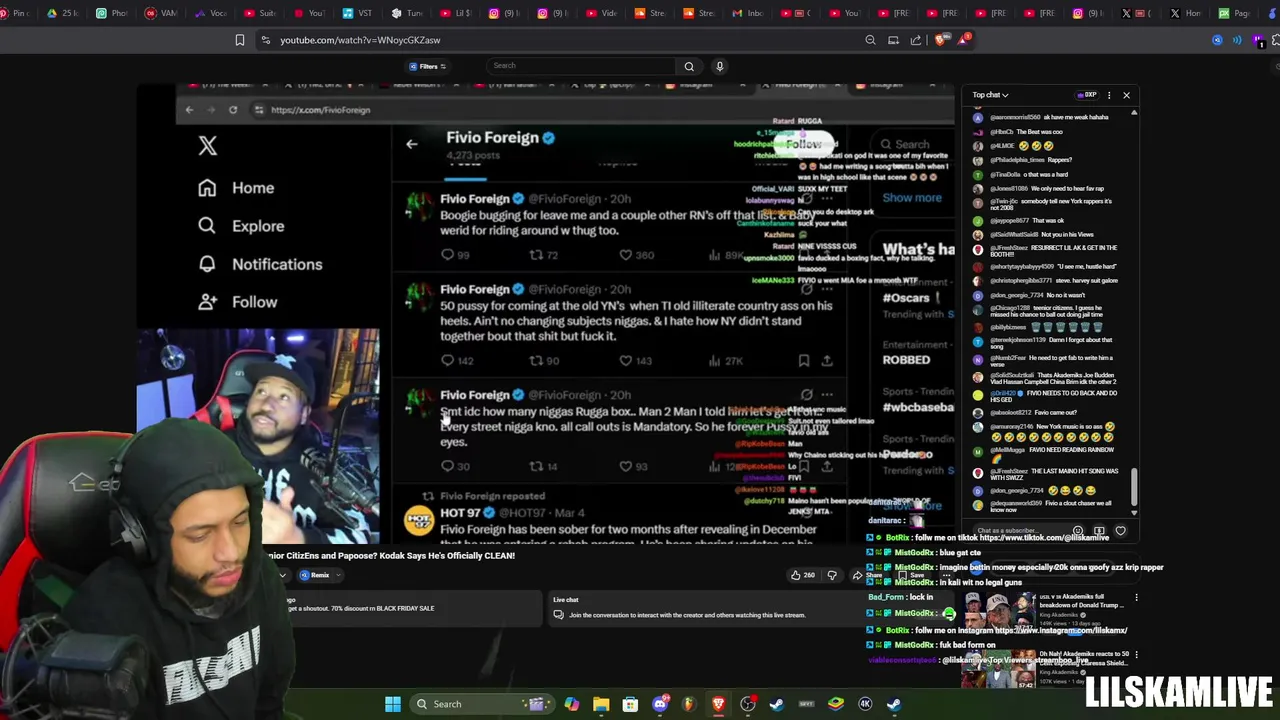
Task: Open Follow in the X sidebar
Action: click(237, 302)
